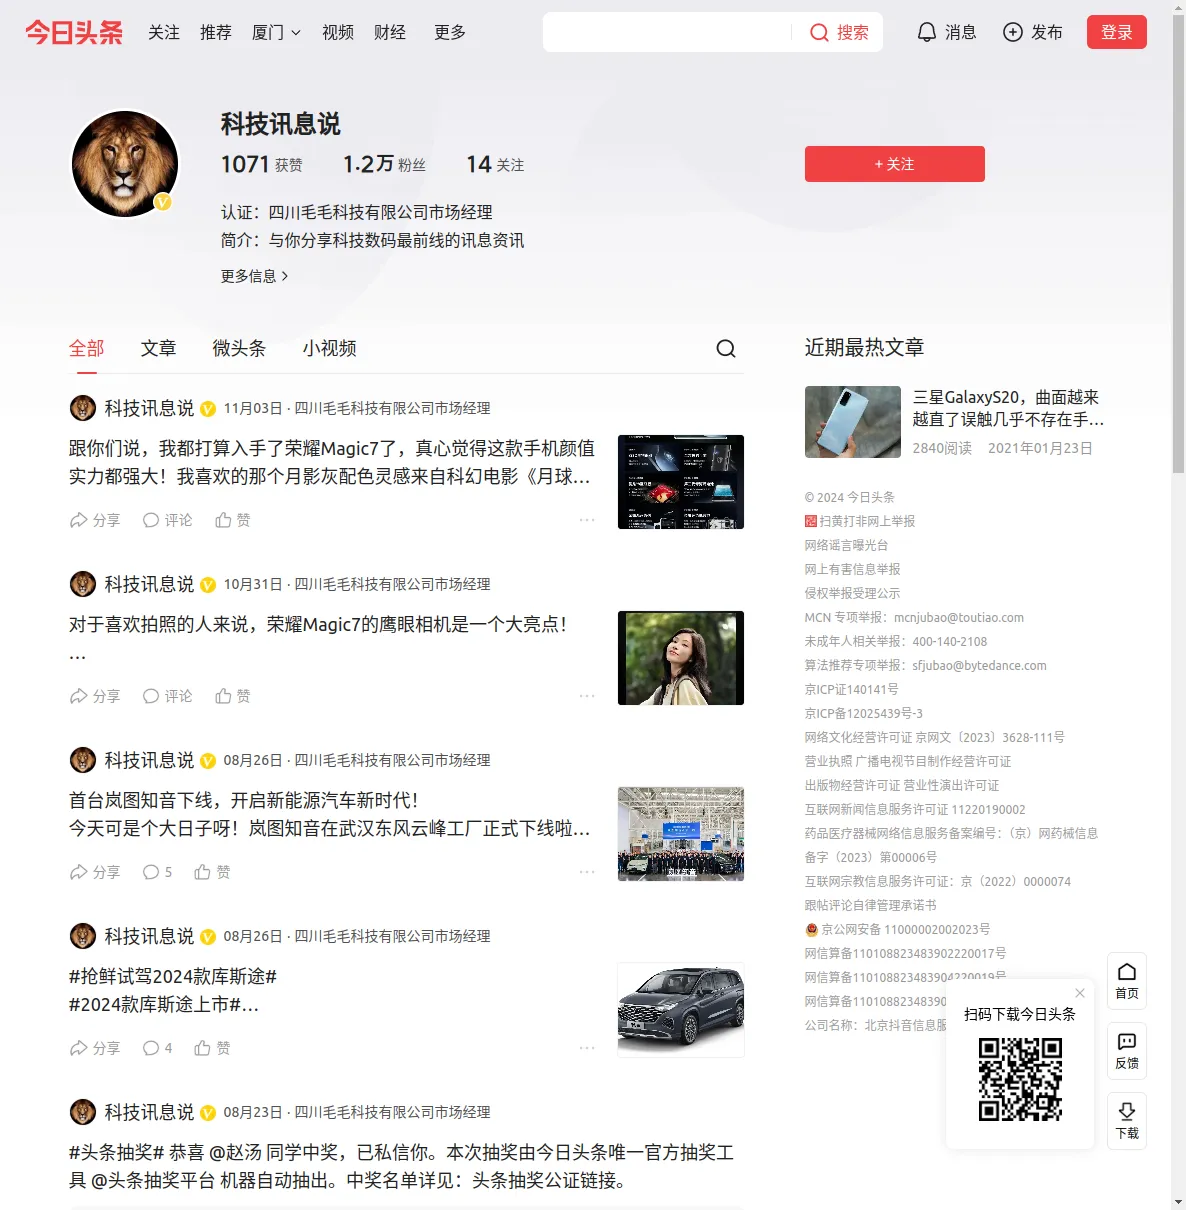Click the 发布 plus icon

[x=1013, y=32]
